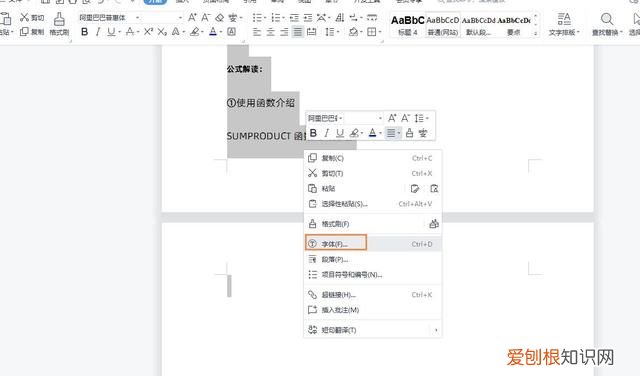The image size is (640, 376).
Task: Toggle Underline in mini toolbar
Action: point(340,133)
